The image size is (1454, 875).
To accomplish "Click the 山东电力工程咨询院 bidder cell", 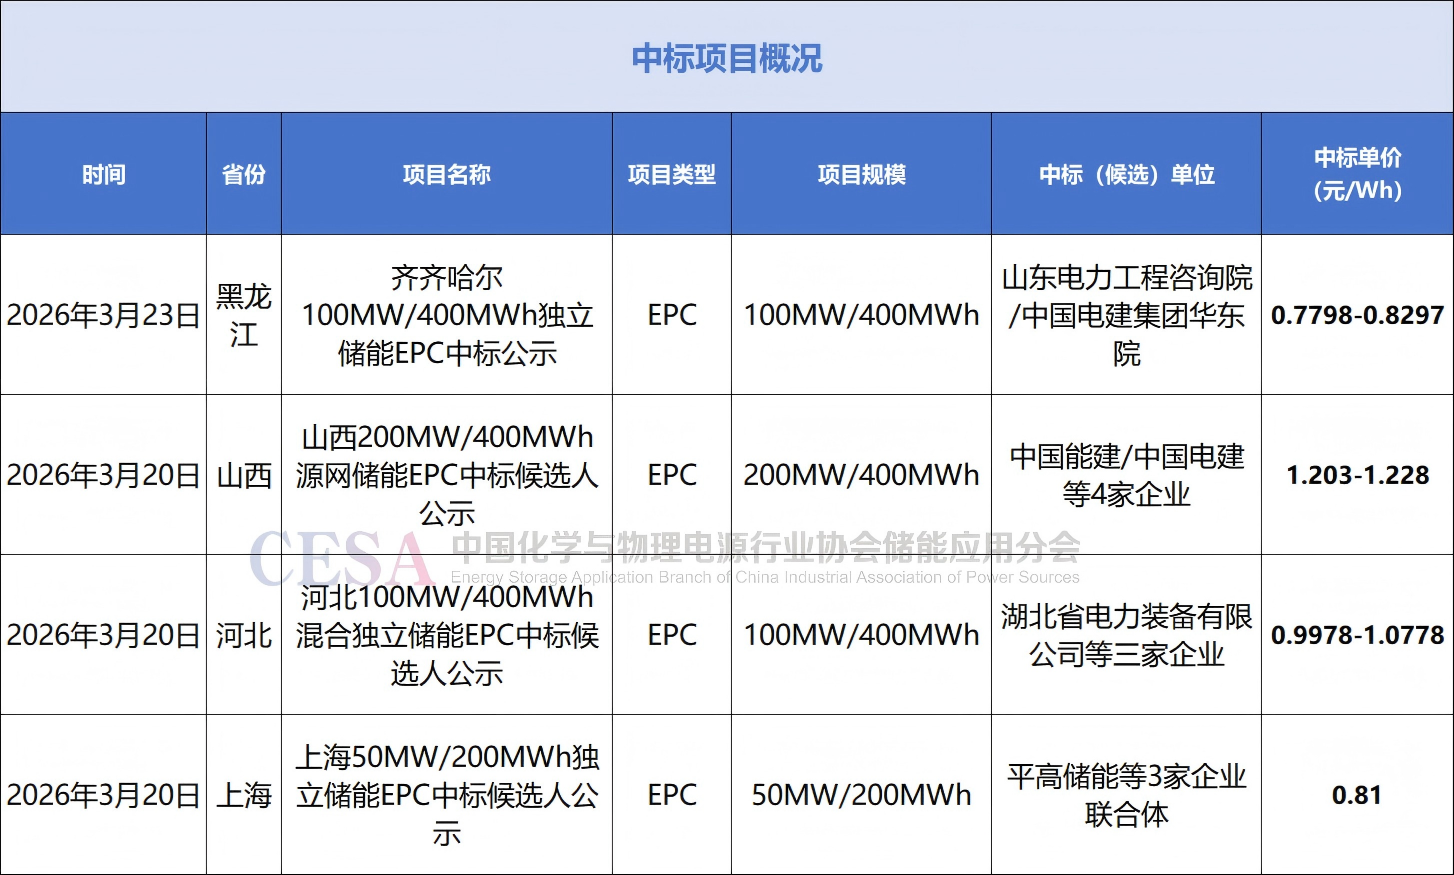I will point(1126,315).
